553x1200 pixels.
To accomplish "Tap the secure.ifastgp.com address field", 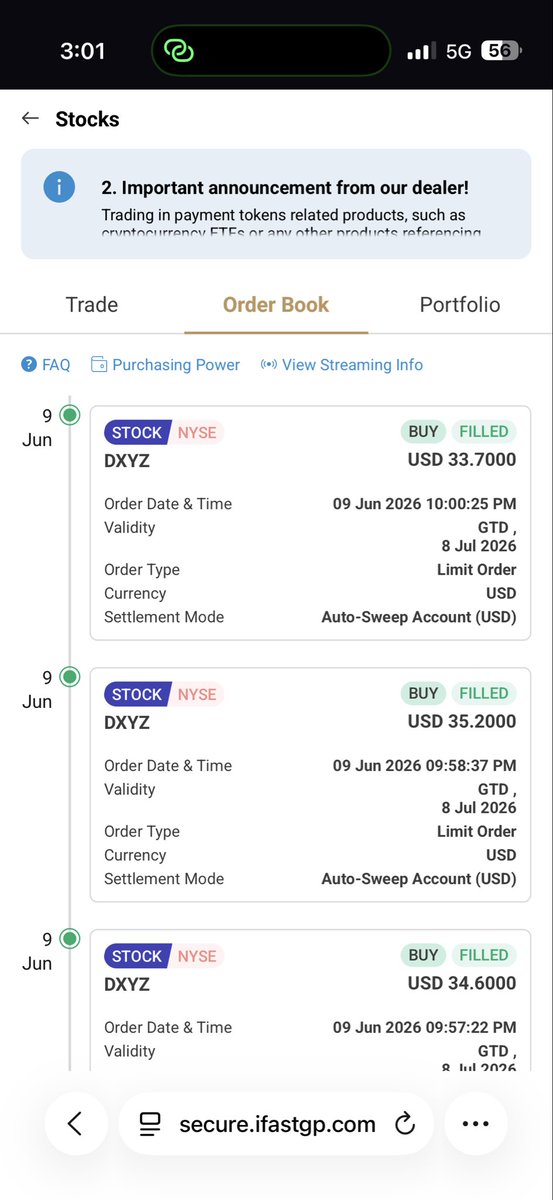I will 277,1124.
